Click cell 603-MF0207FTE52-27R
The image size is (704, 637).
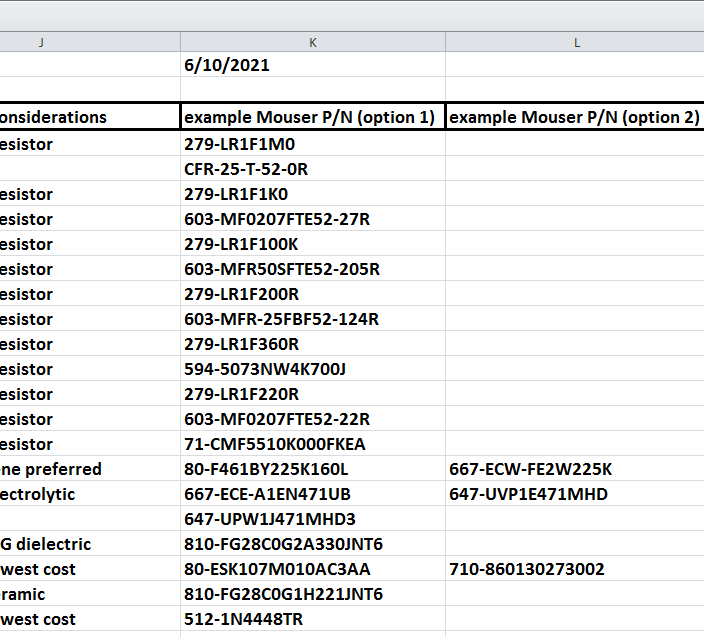coord(313,219)
